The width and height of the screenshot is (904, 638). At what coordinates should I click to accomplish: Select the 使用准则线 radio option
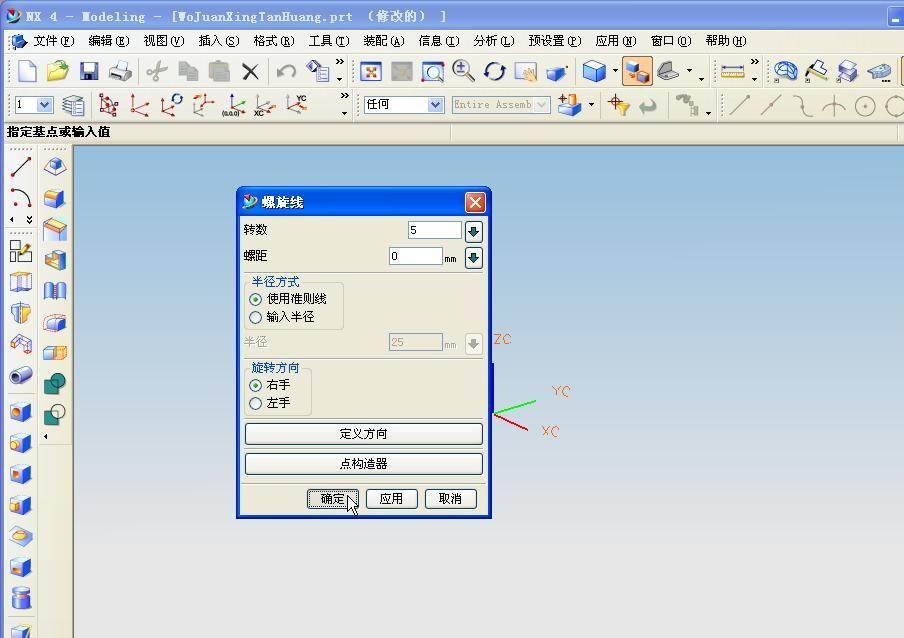tap(256, 298)
